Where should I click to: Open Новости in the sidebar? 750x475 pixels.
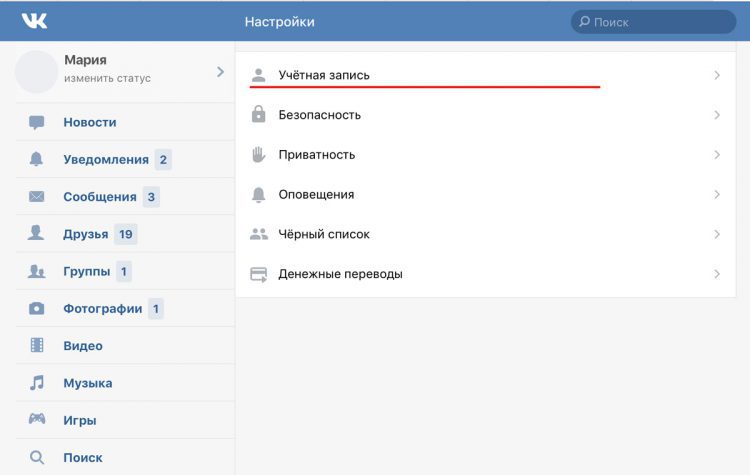point(90,122)
